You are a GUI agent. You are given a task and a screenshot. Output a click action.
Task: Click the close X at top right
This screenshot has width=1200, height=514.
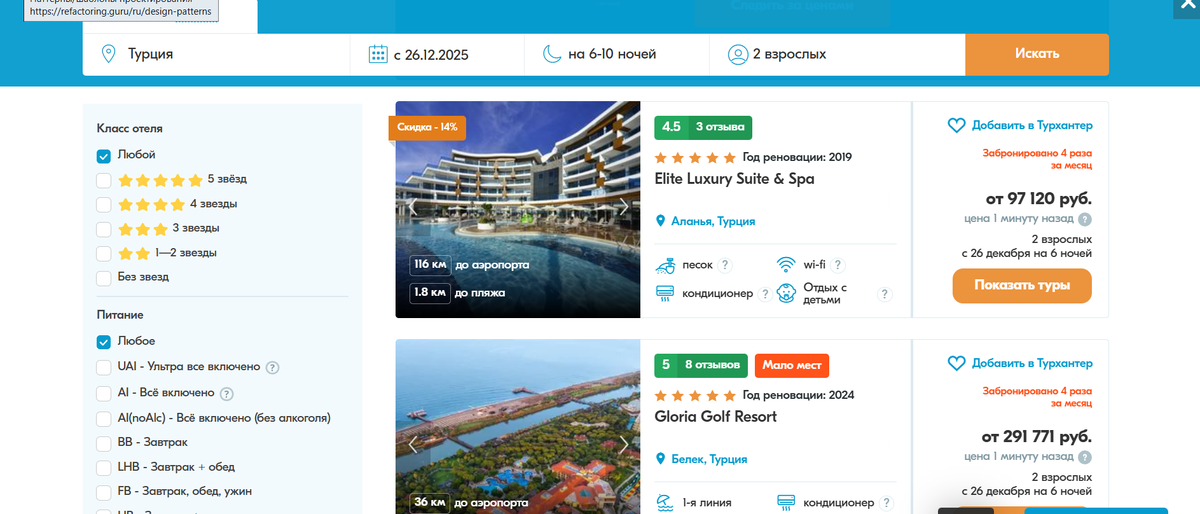tap(1181, 5)
